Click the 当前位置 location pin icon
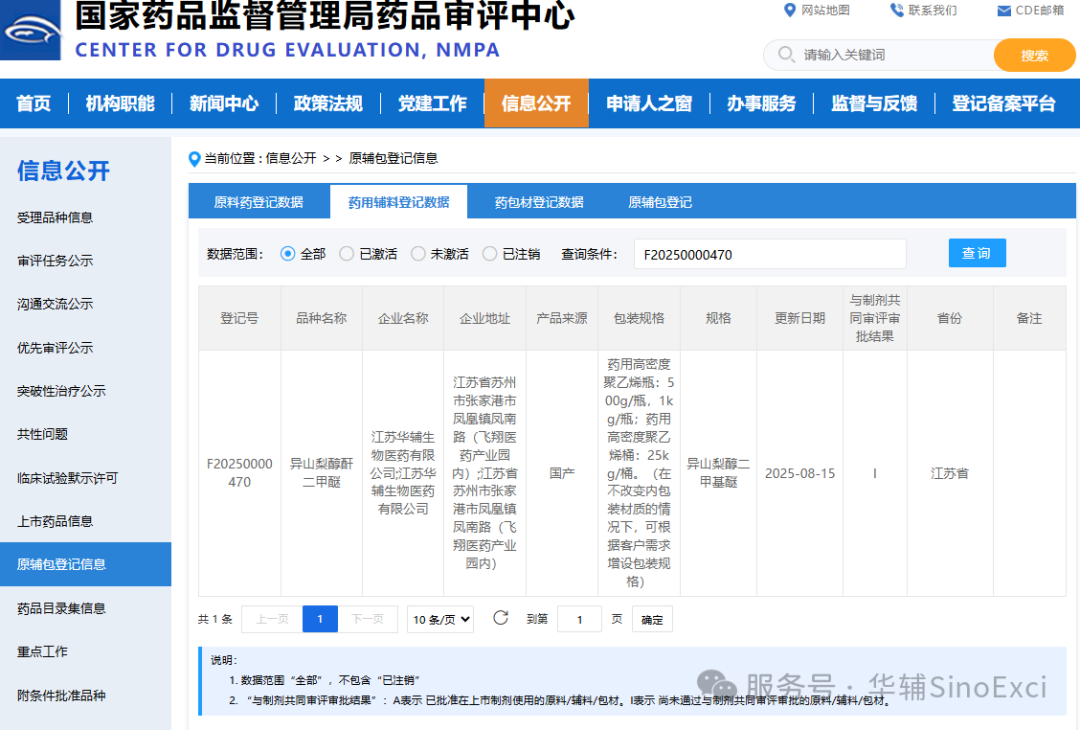Image resolution: width=1080 pixels, height=730 pixels. point(194,159)
